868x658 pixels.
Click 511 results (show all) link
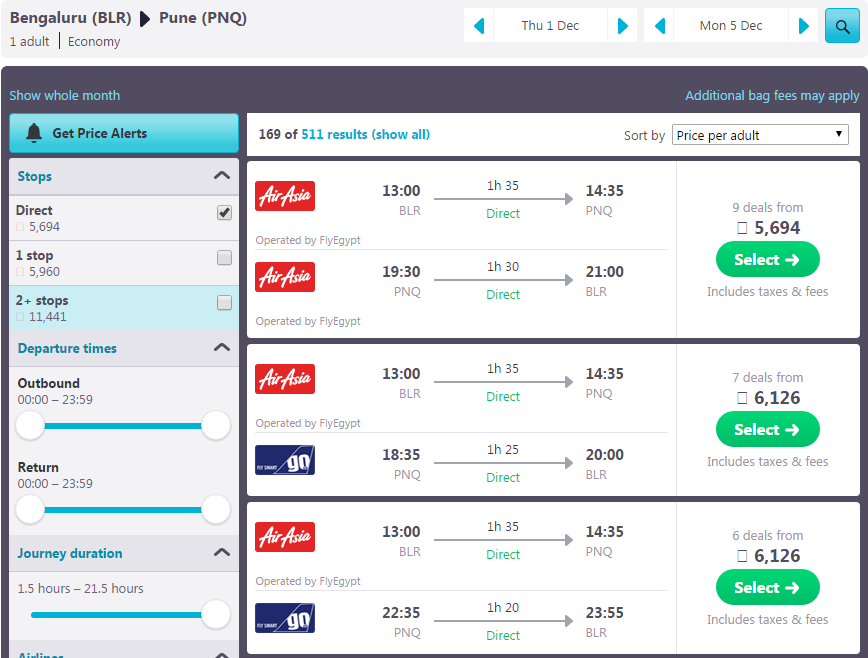(365, 134)
